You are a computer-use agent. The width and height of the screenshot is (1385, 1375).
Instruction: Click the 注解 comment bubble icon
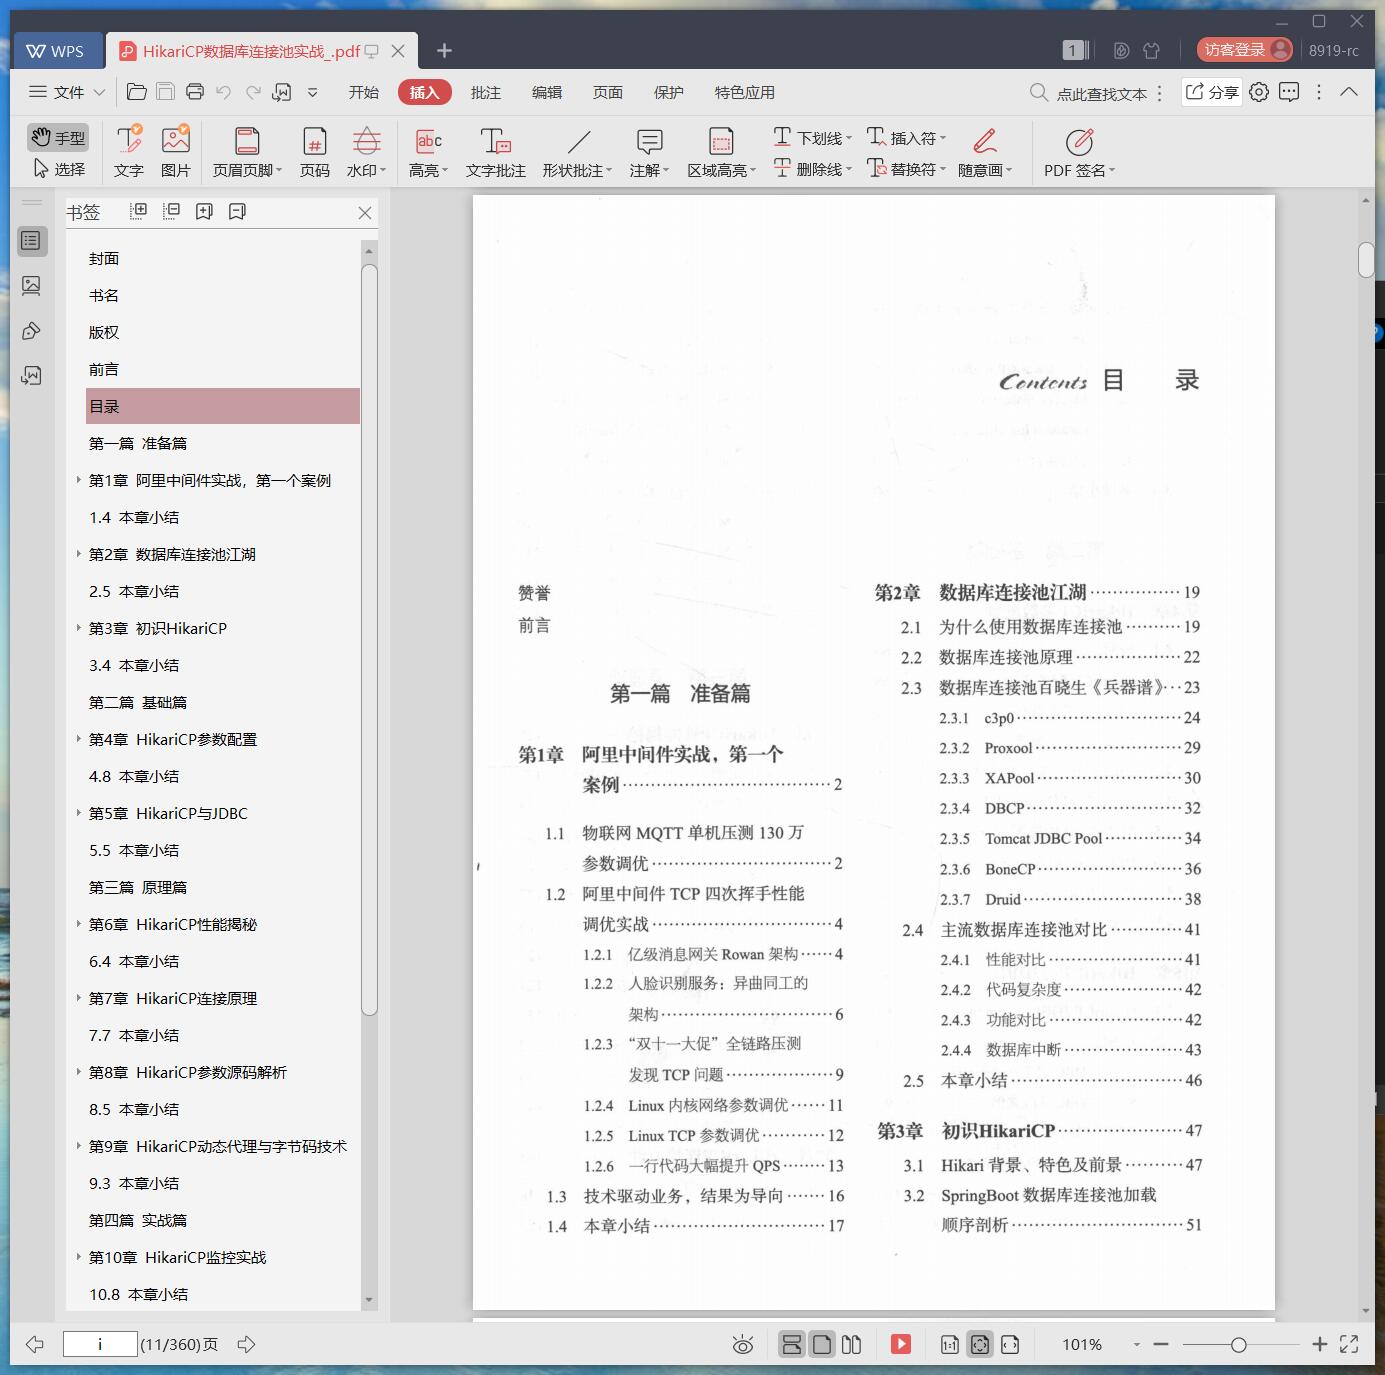650,141
